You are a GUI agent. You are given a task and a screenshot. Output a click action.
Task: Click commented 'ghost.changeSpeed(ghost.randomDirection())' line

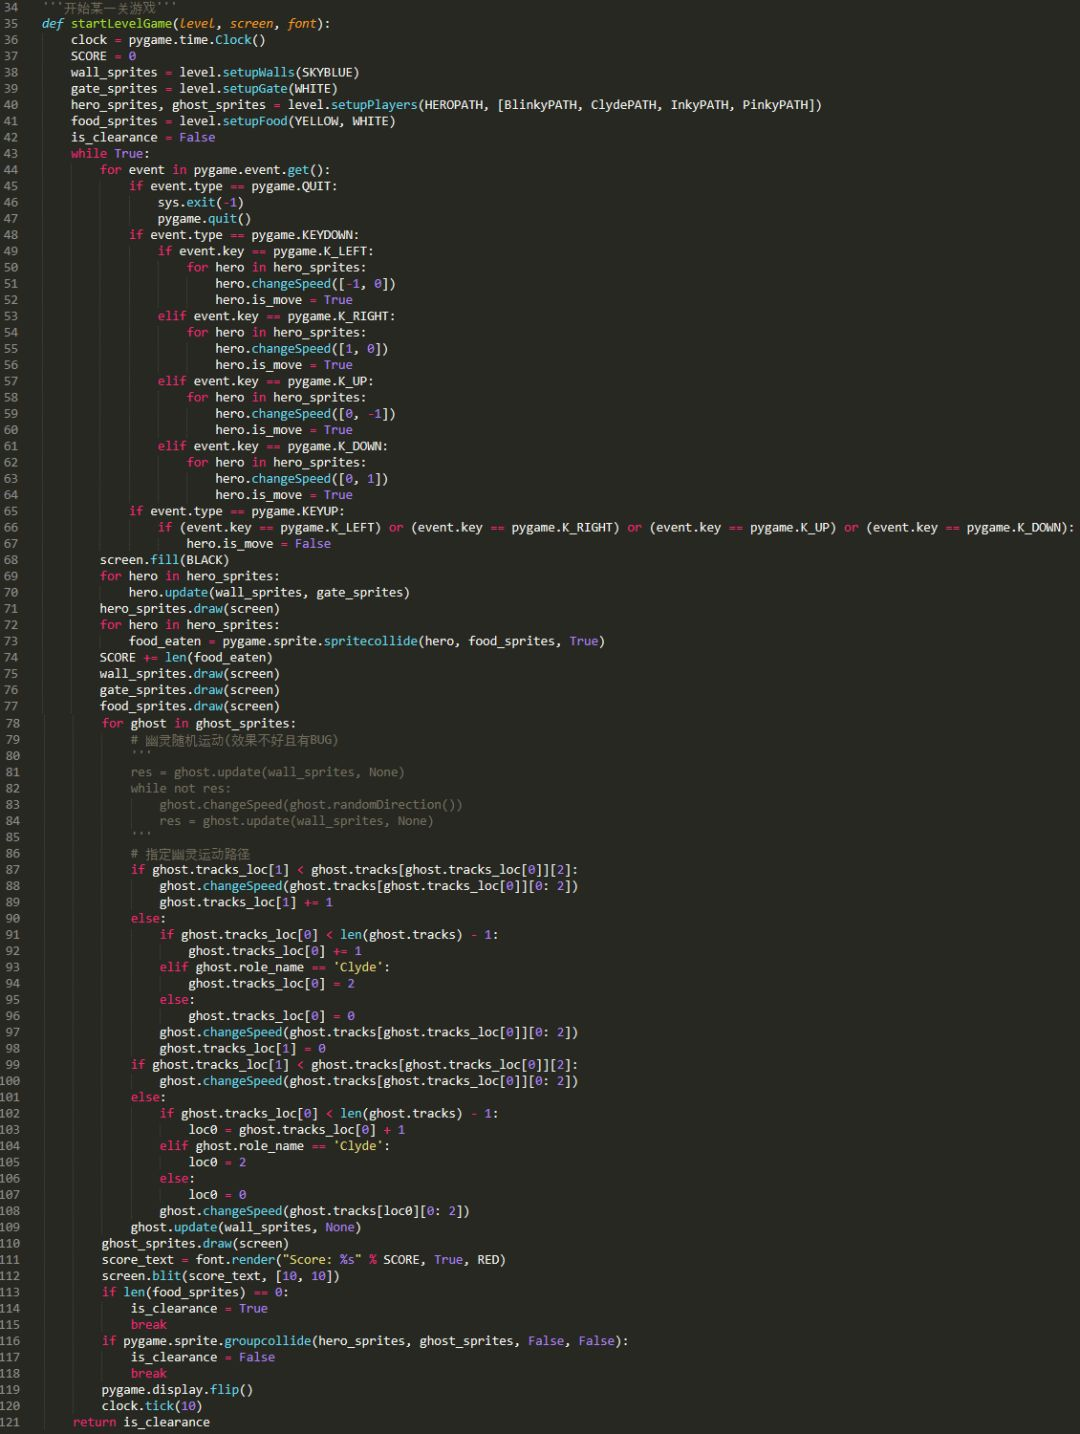(x=310, y=804)
